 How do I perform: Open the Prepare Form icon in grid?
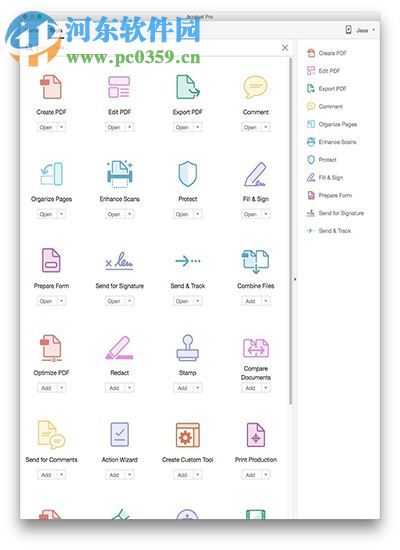[x=51, y=260]
